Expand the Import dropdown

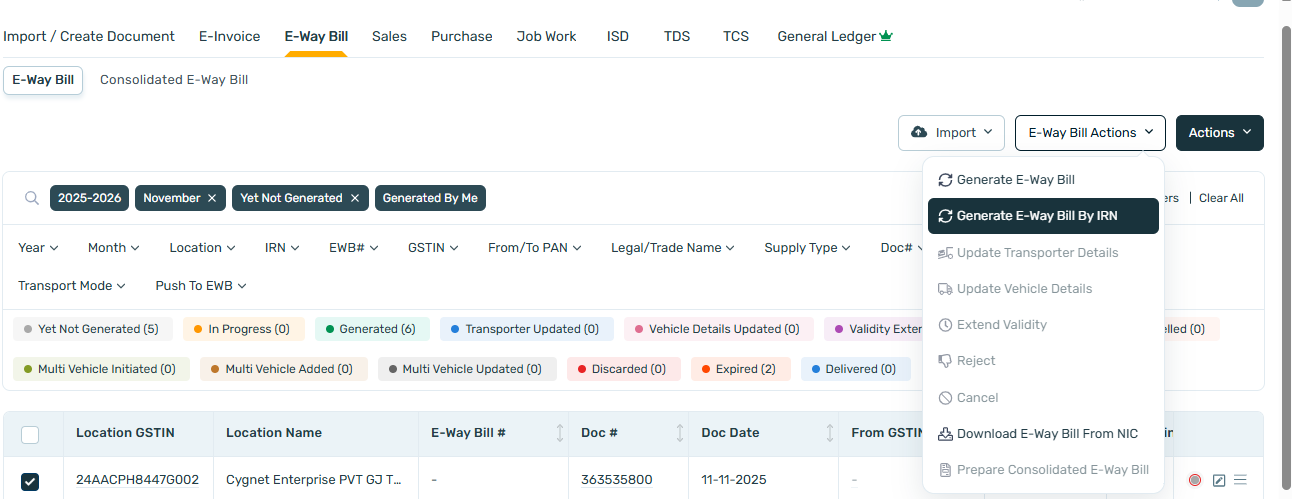click(952, 133)
